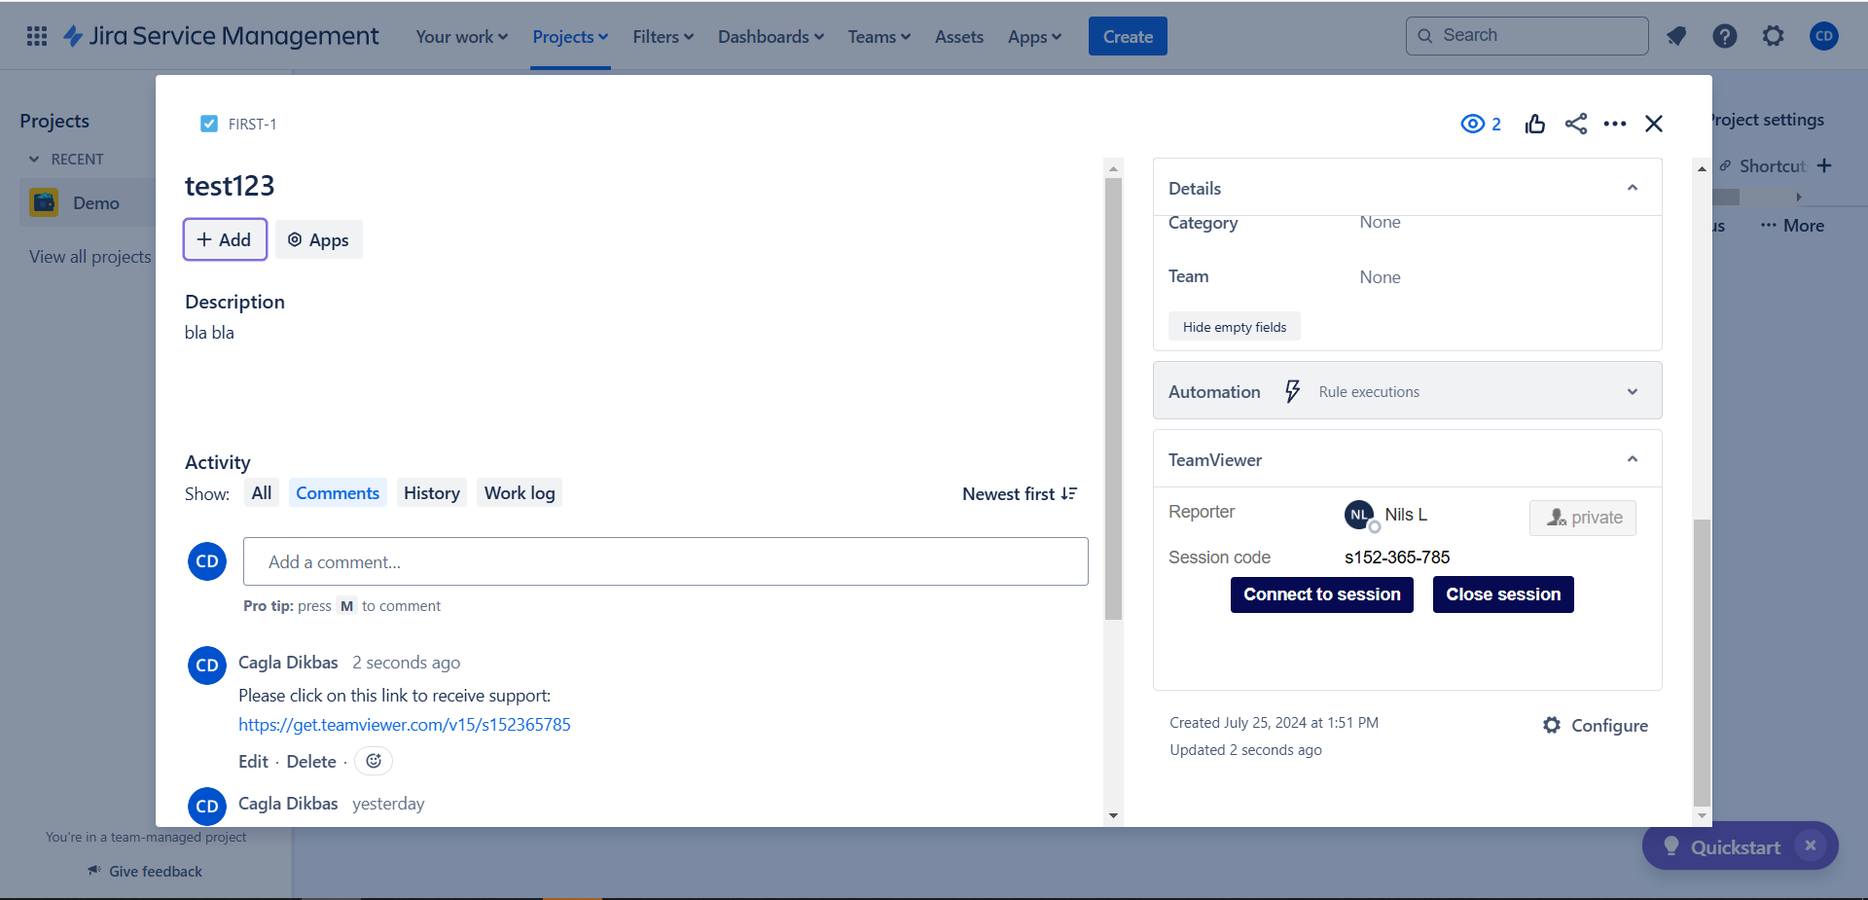Image resolution: width=1868 pixels, height=900 pixels.
Task: Click the test123 issue title
Action: [x=230, y=186]
